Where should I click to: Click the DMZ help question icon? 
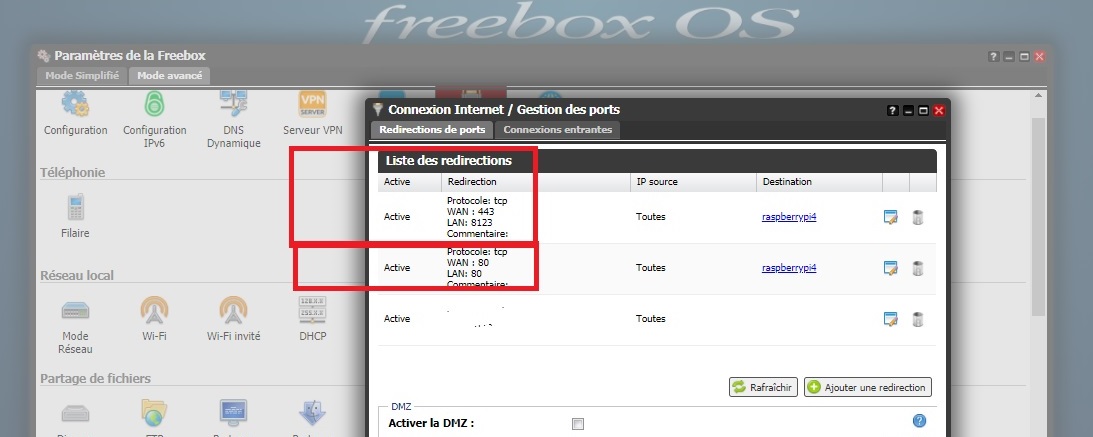click(x=919, y=422)
